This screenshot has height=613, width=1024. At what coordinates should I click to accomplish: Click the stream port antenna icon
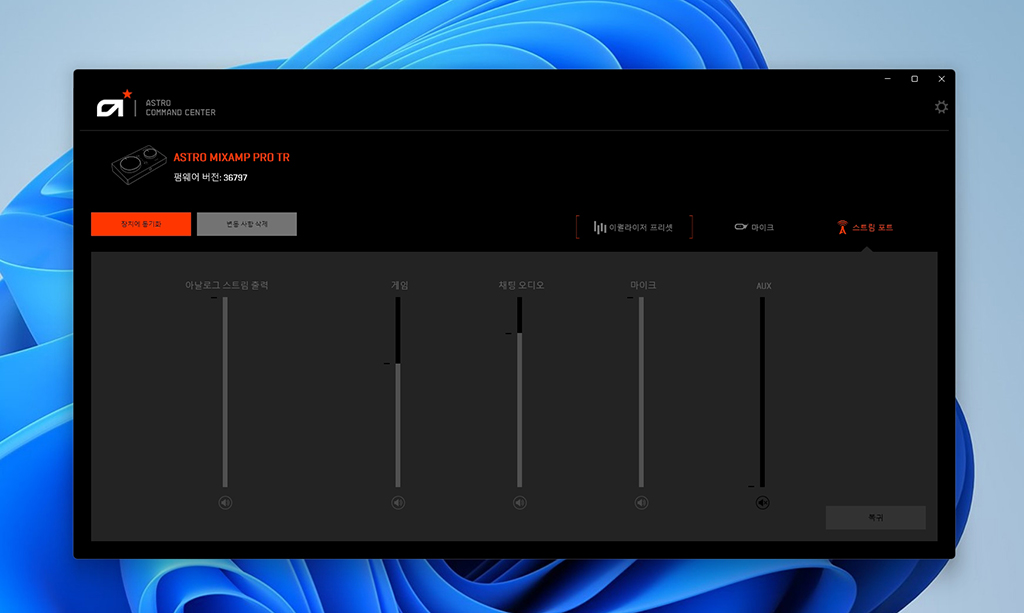click(x=842, y=227)
